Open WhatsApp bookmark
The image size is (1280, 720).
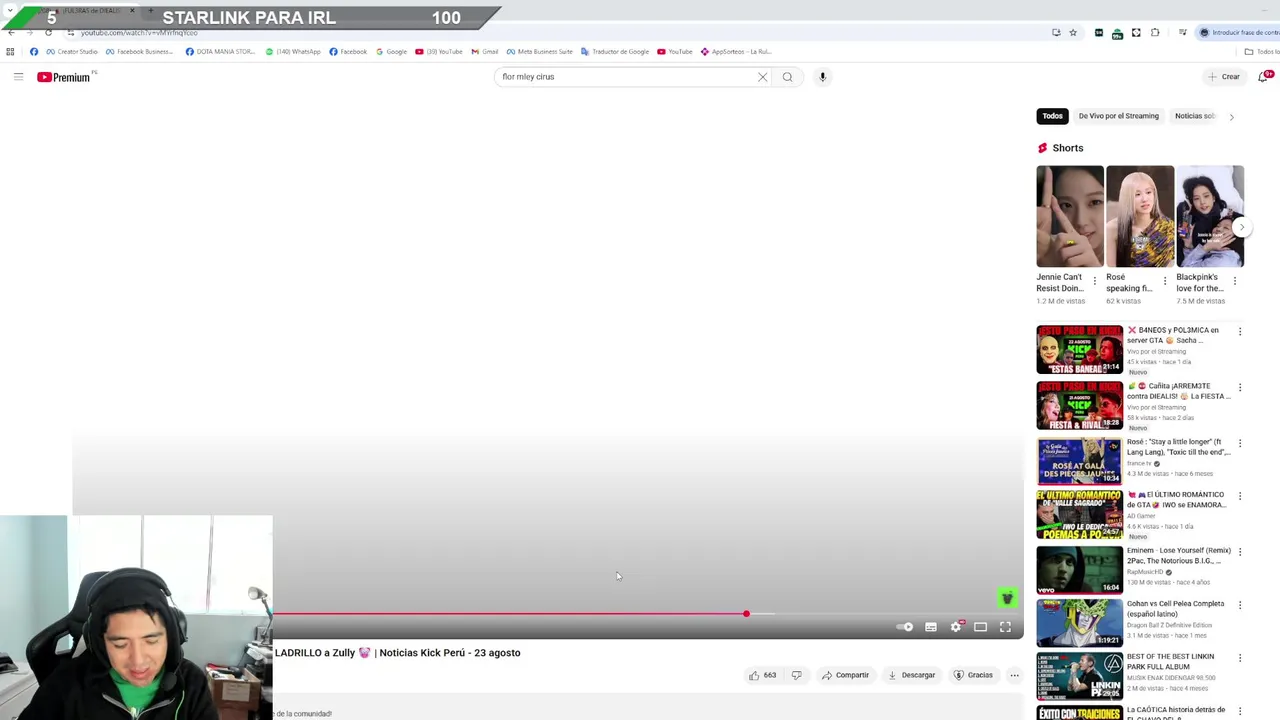[x=293, y=52]
